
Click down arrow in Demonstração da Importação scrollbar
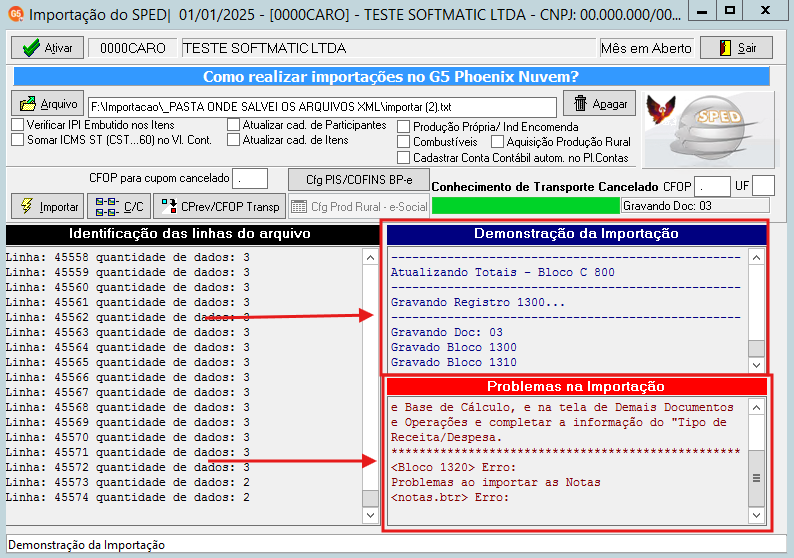[757, 365]
